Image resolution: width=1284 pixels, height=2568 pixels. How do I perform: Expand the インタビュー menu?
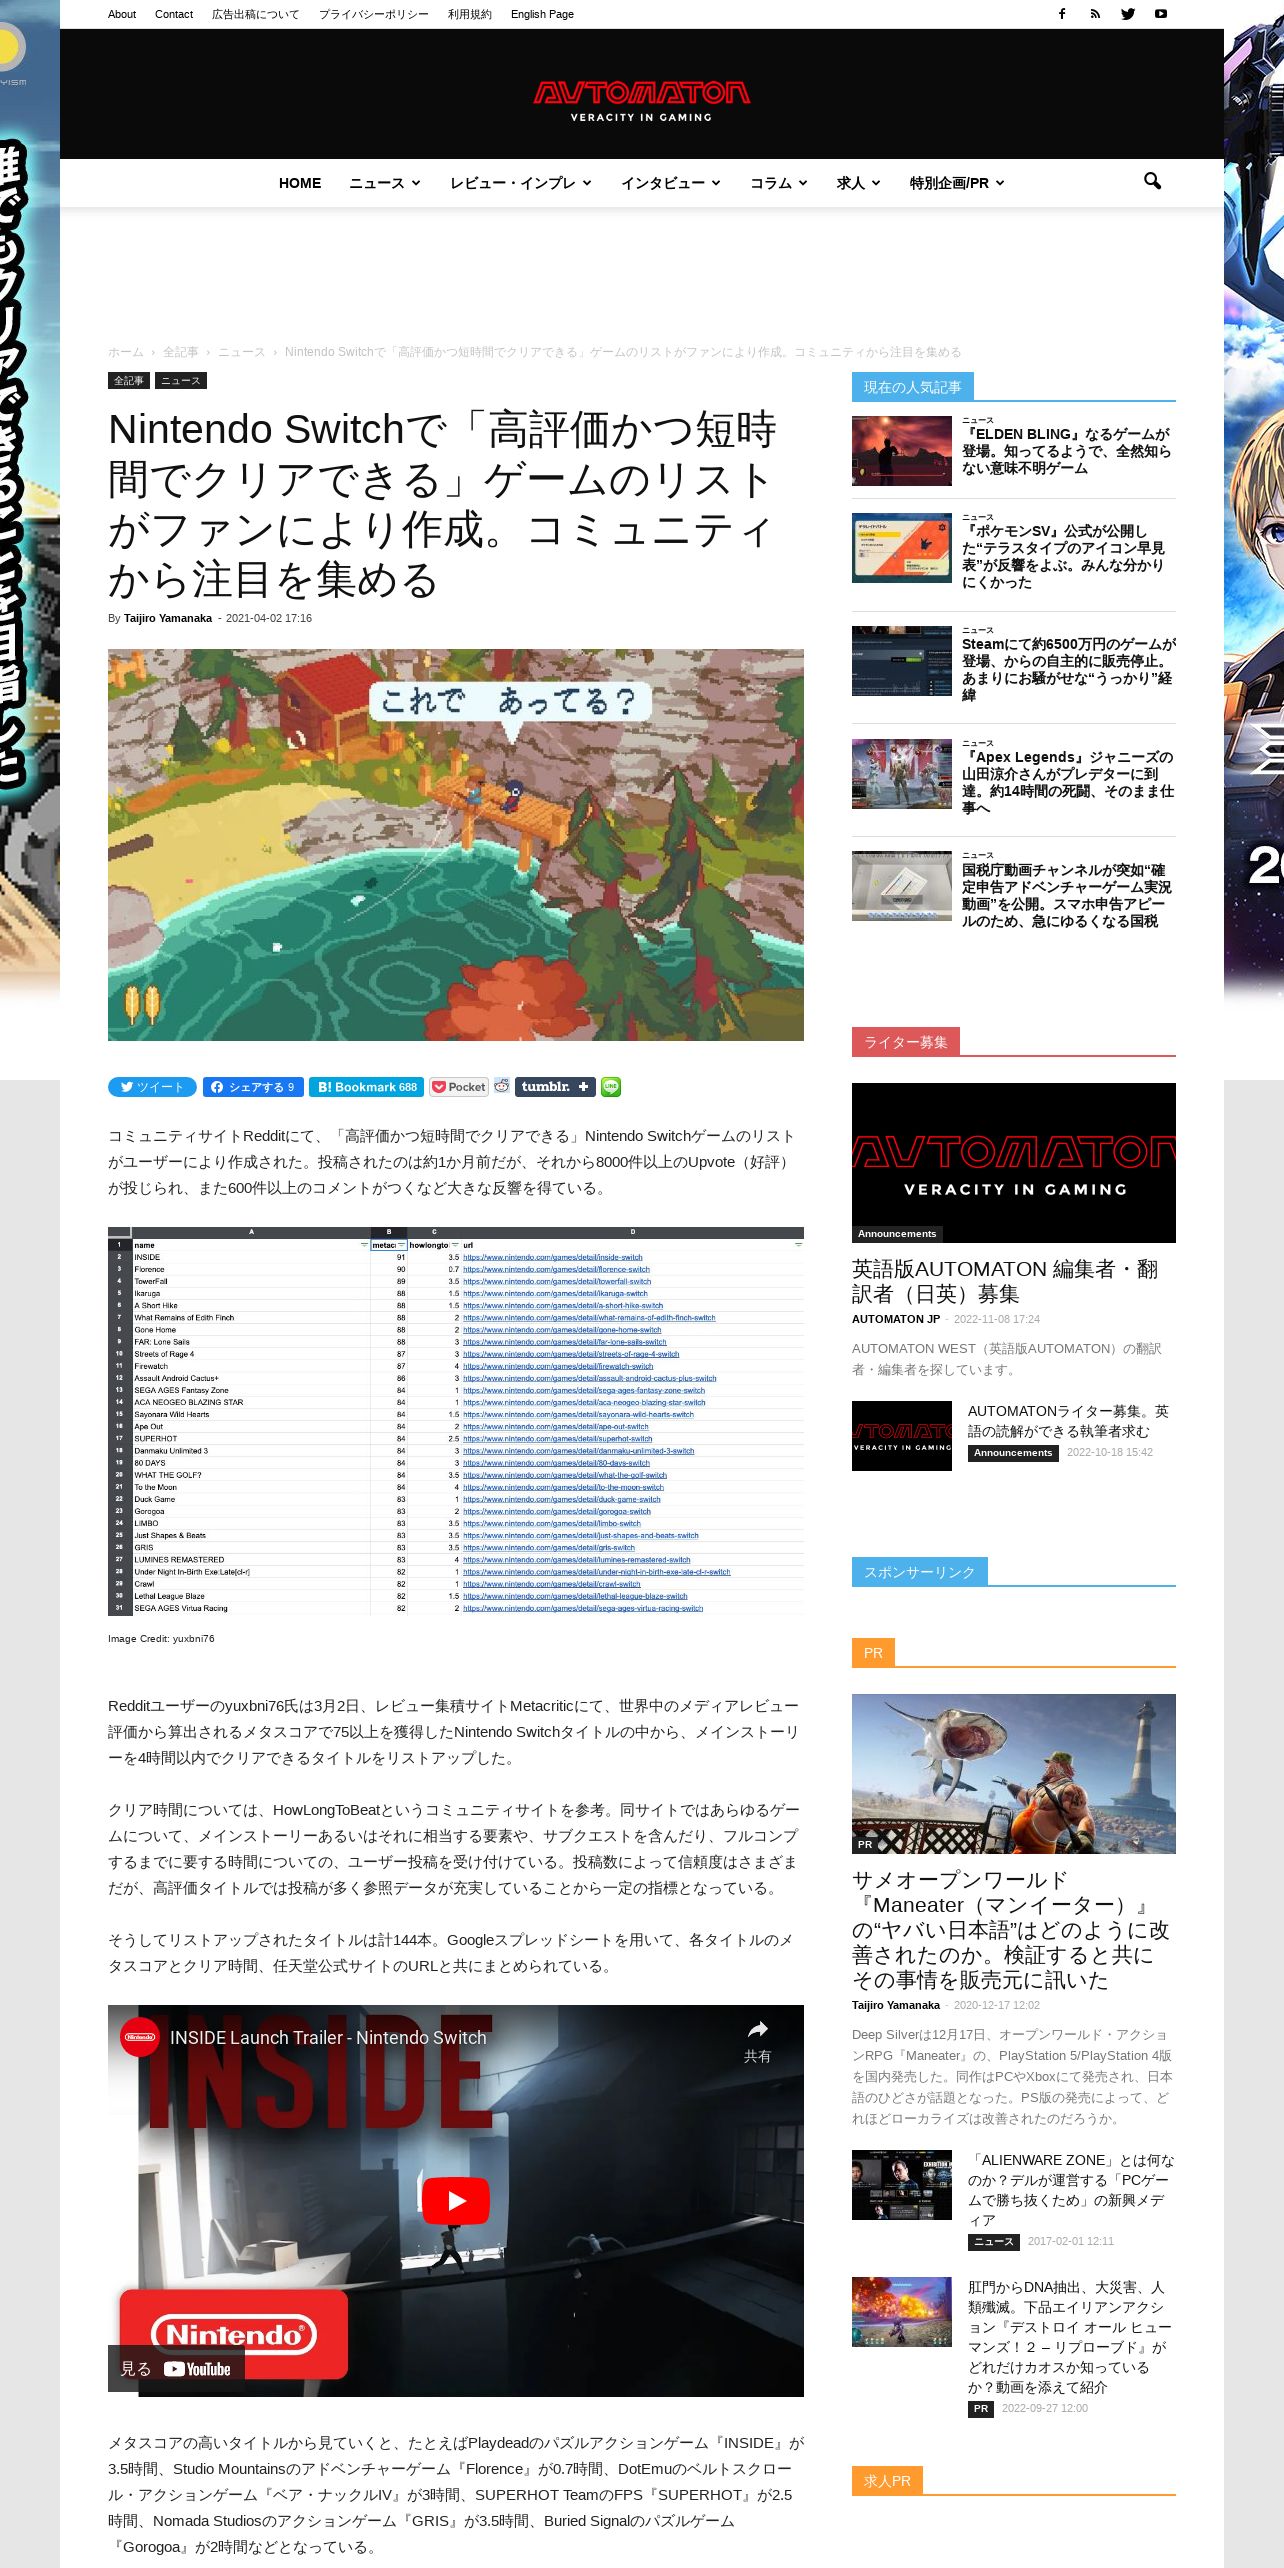[671, 183]
